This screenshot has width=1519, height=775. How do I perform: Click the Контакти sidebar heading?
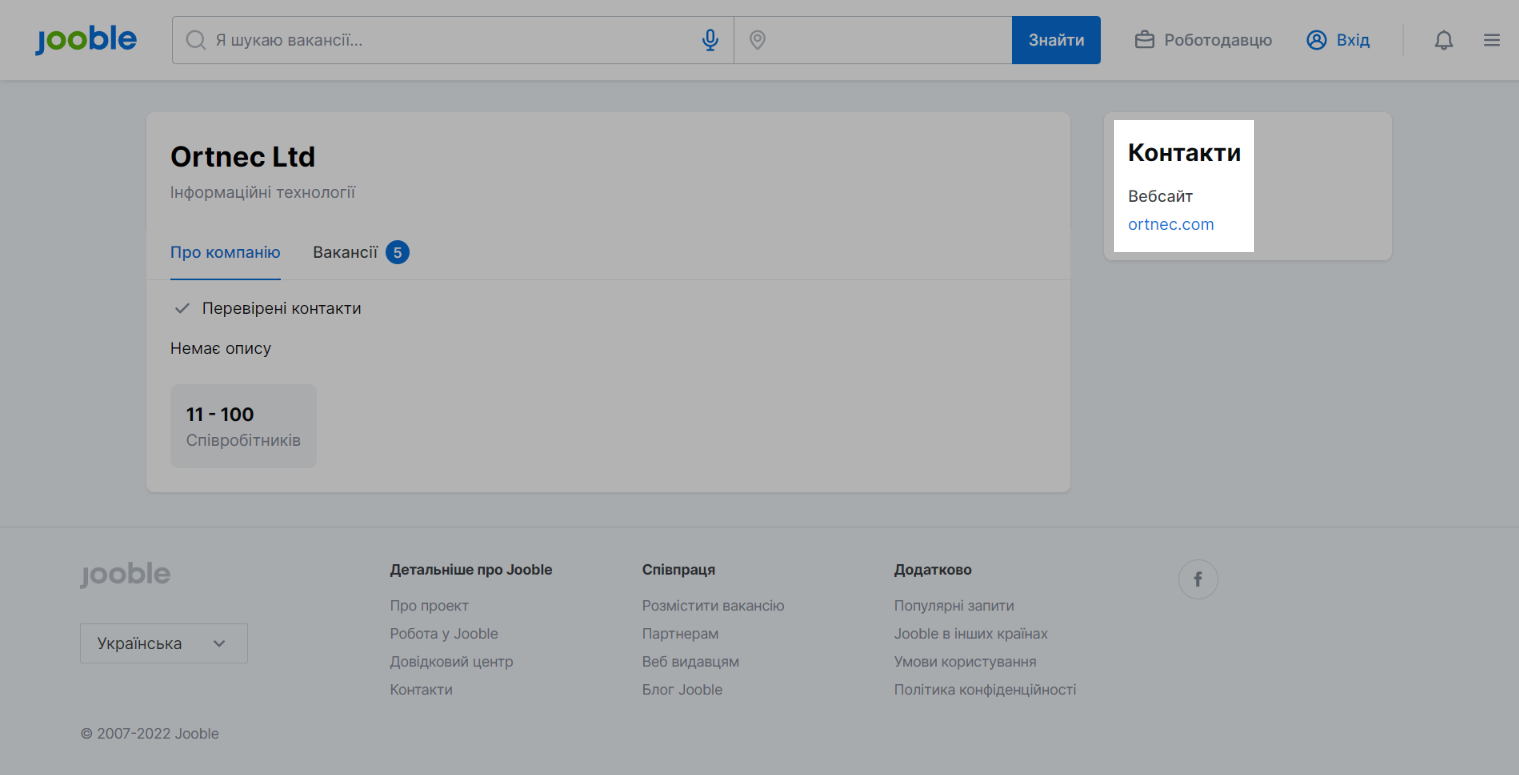click(x=1184, y=153)
